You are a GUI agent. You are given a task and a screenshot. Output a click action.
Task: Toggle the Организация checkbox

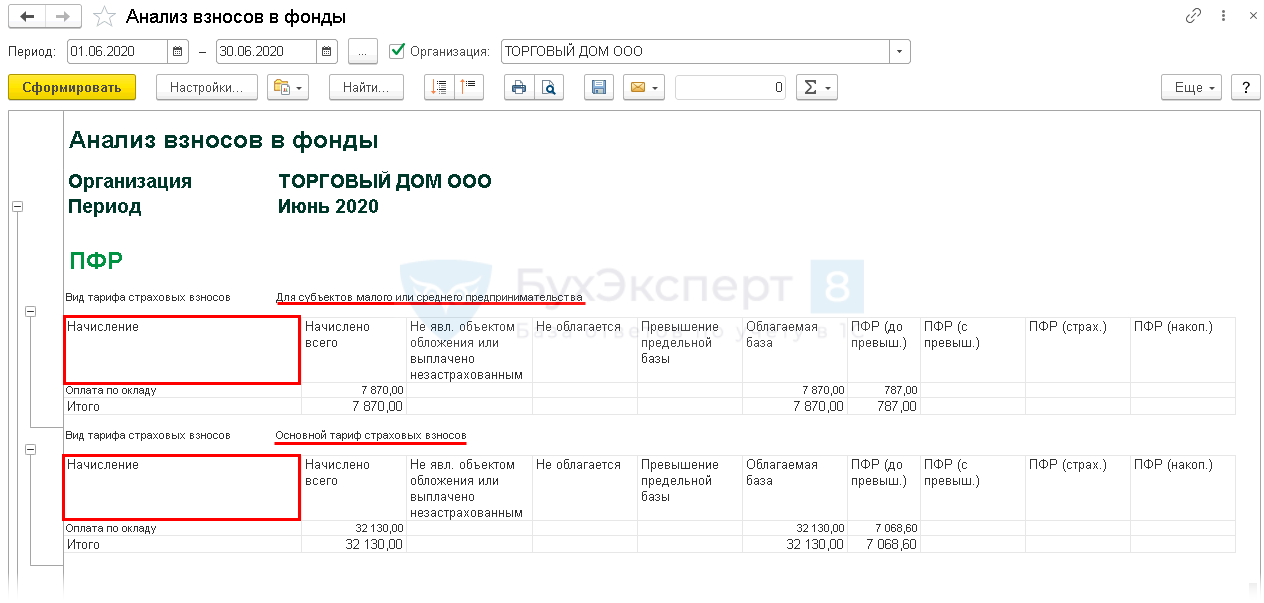(397, 51)
